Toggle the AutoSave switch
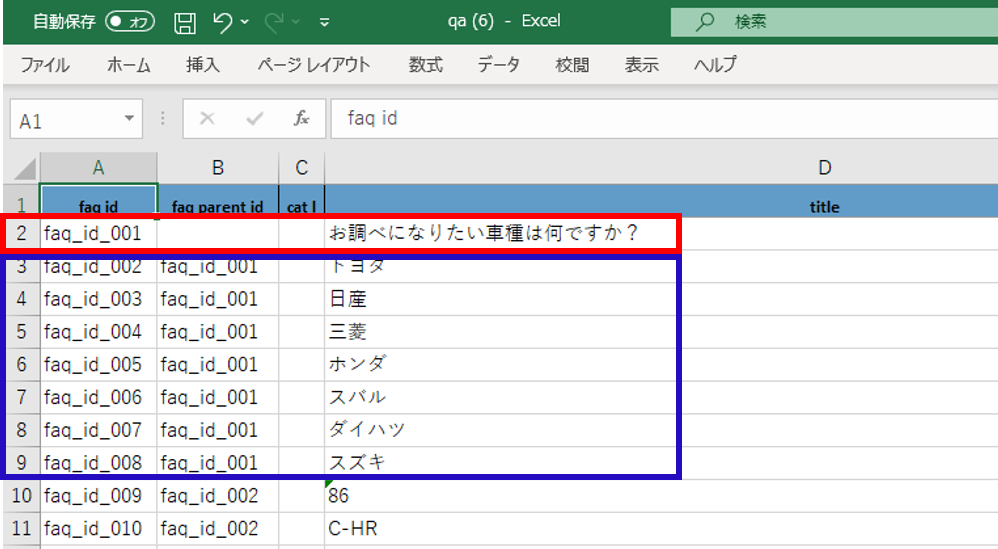The width and height of the screenshot is (998, 549). click(130, 21)
